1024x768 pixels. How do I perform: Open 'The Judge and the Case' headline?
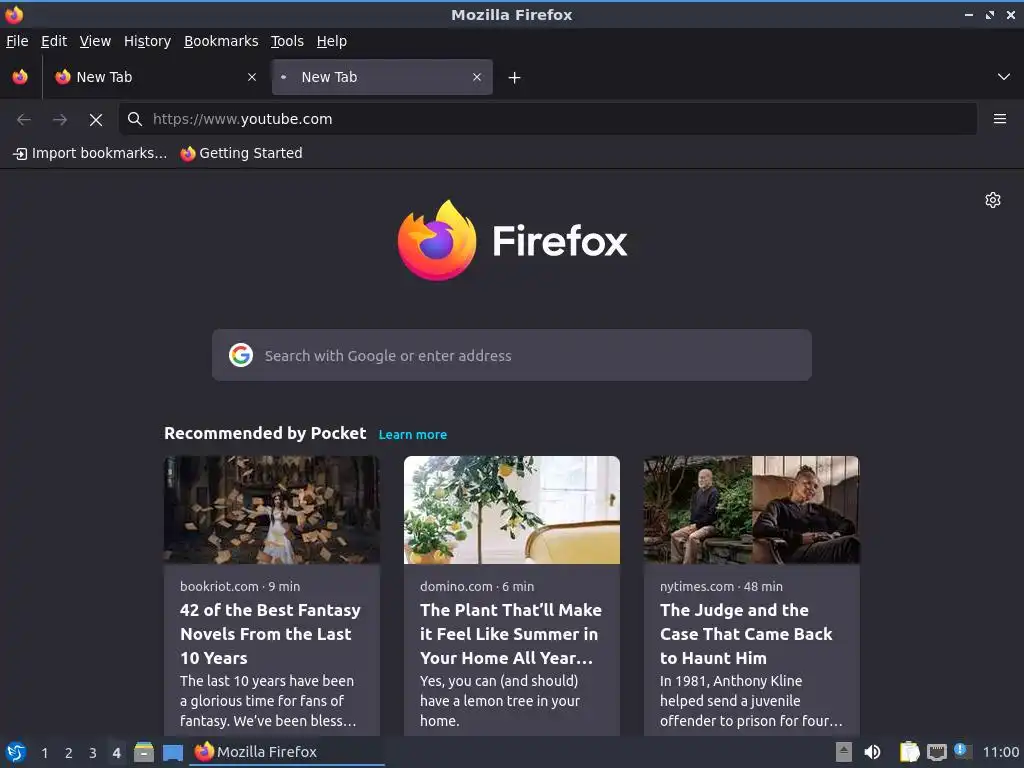746,634
